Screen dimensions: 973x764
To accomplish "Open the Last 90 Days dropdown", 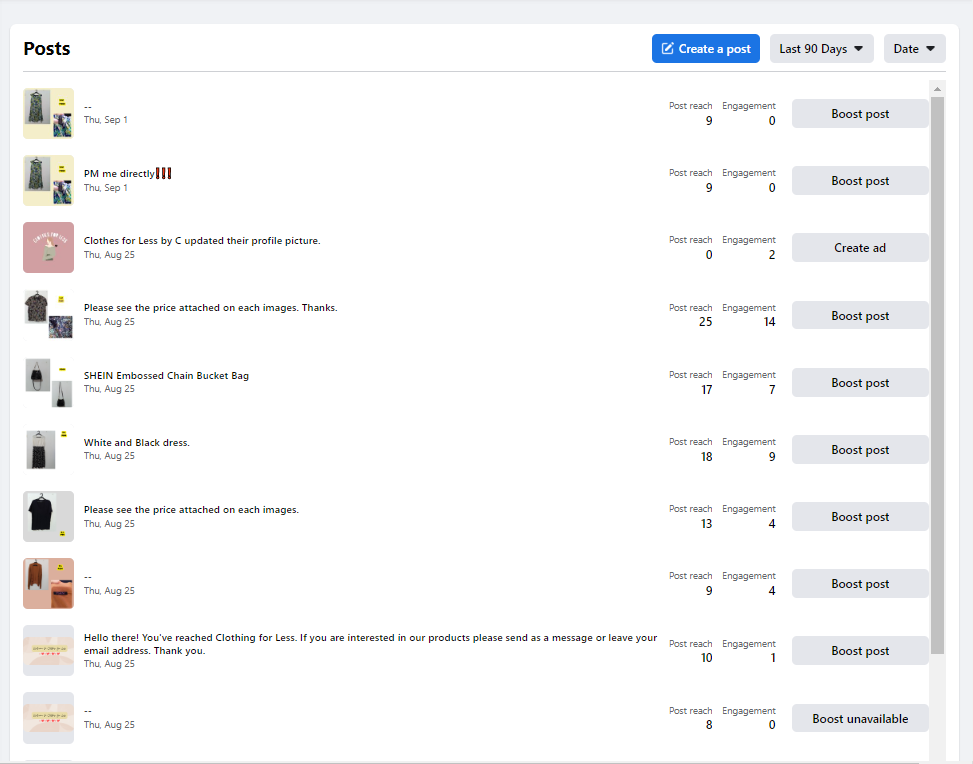I will pyautogui.click(x=821, y=49).
